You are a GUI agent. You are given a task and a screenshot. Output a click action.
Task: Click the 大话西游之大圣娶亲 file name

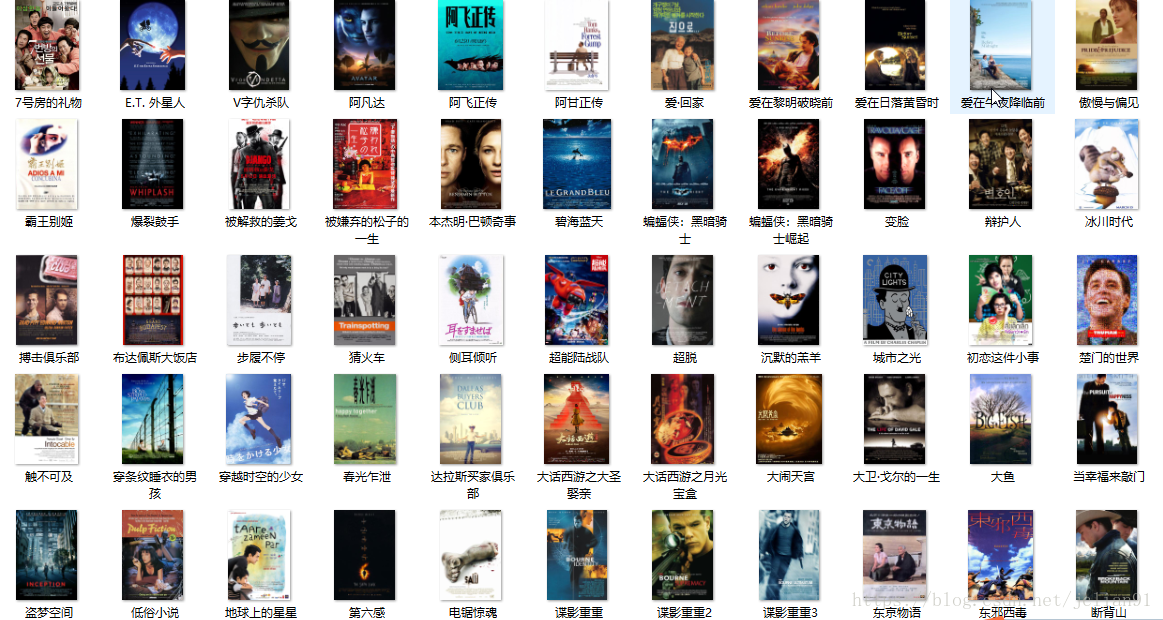tap(579, 484)
